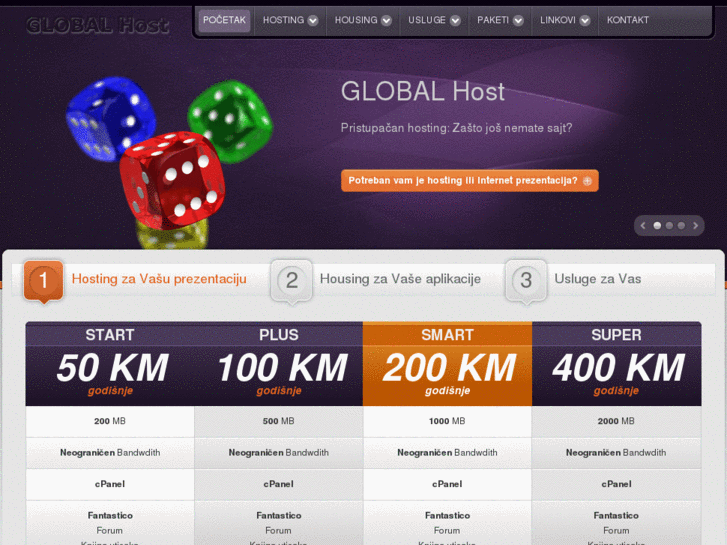Go to the KONTAKT page

pyautogui.click(x=628, y=20)
